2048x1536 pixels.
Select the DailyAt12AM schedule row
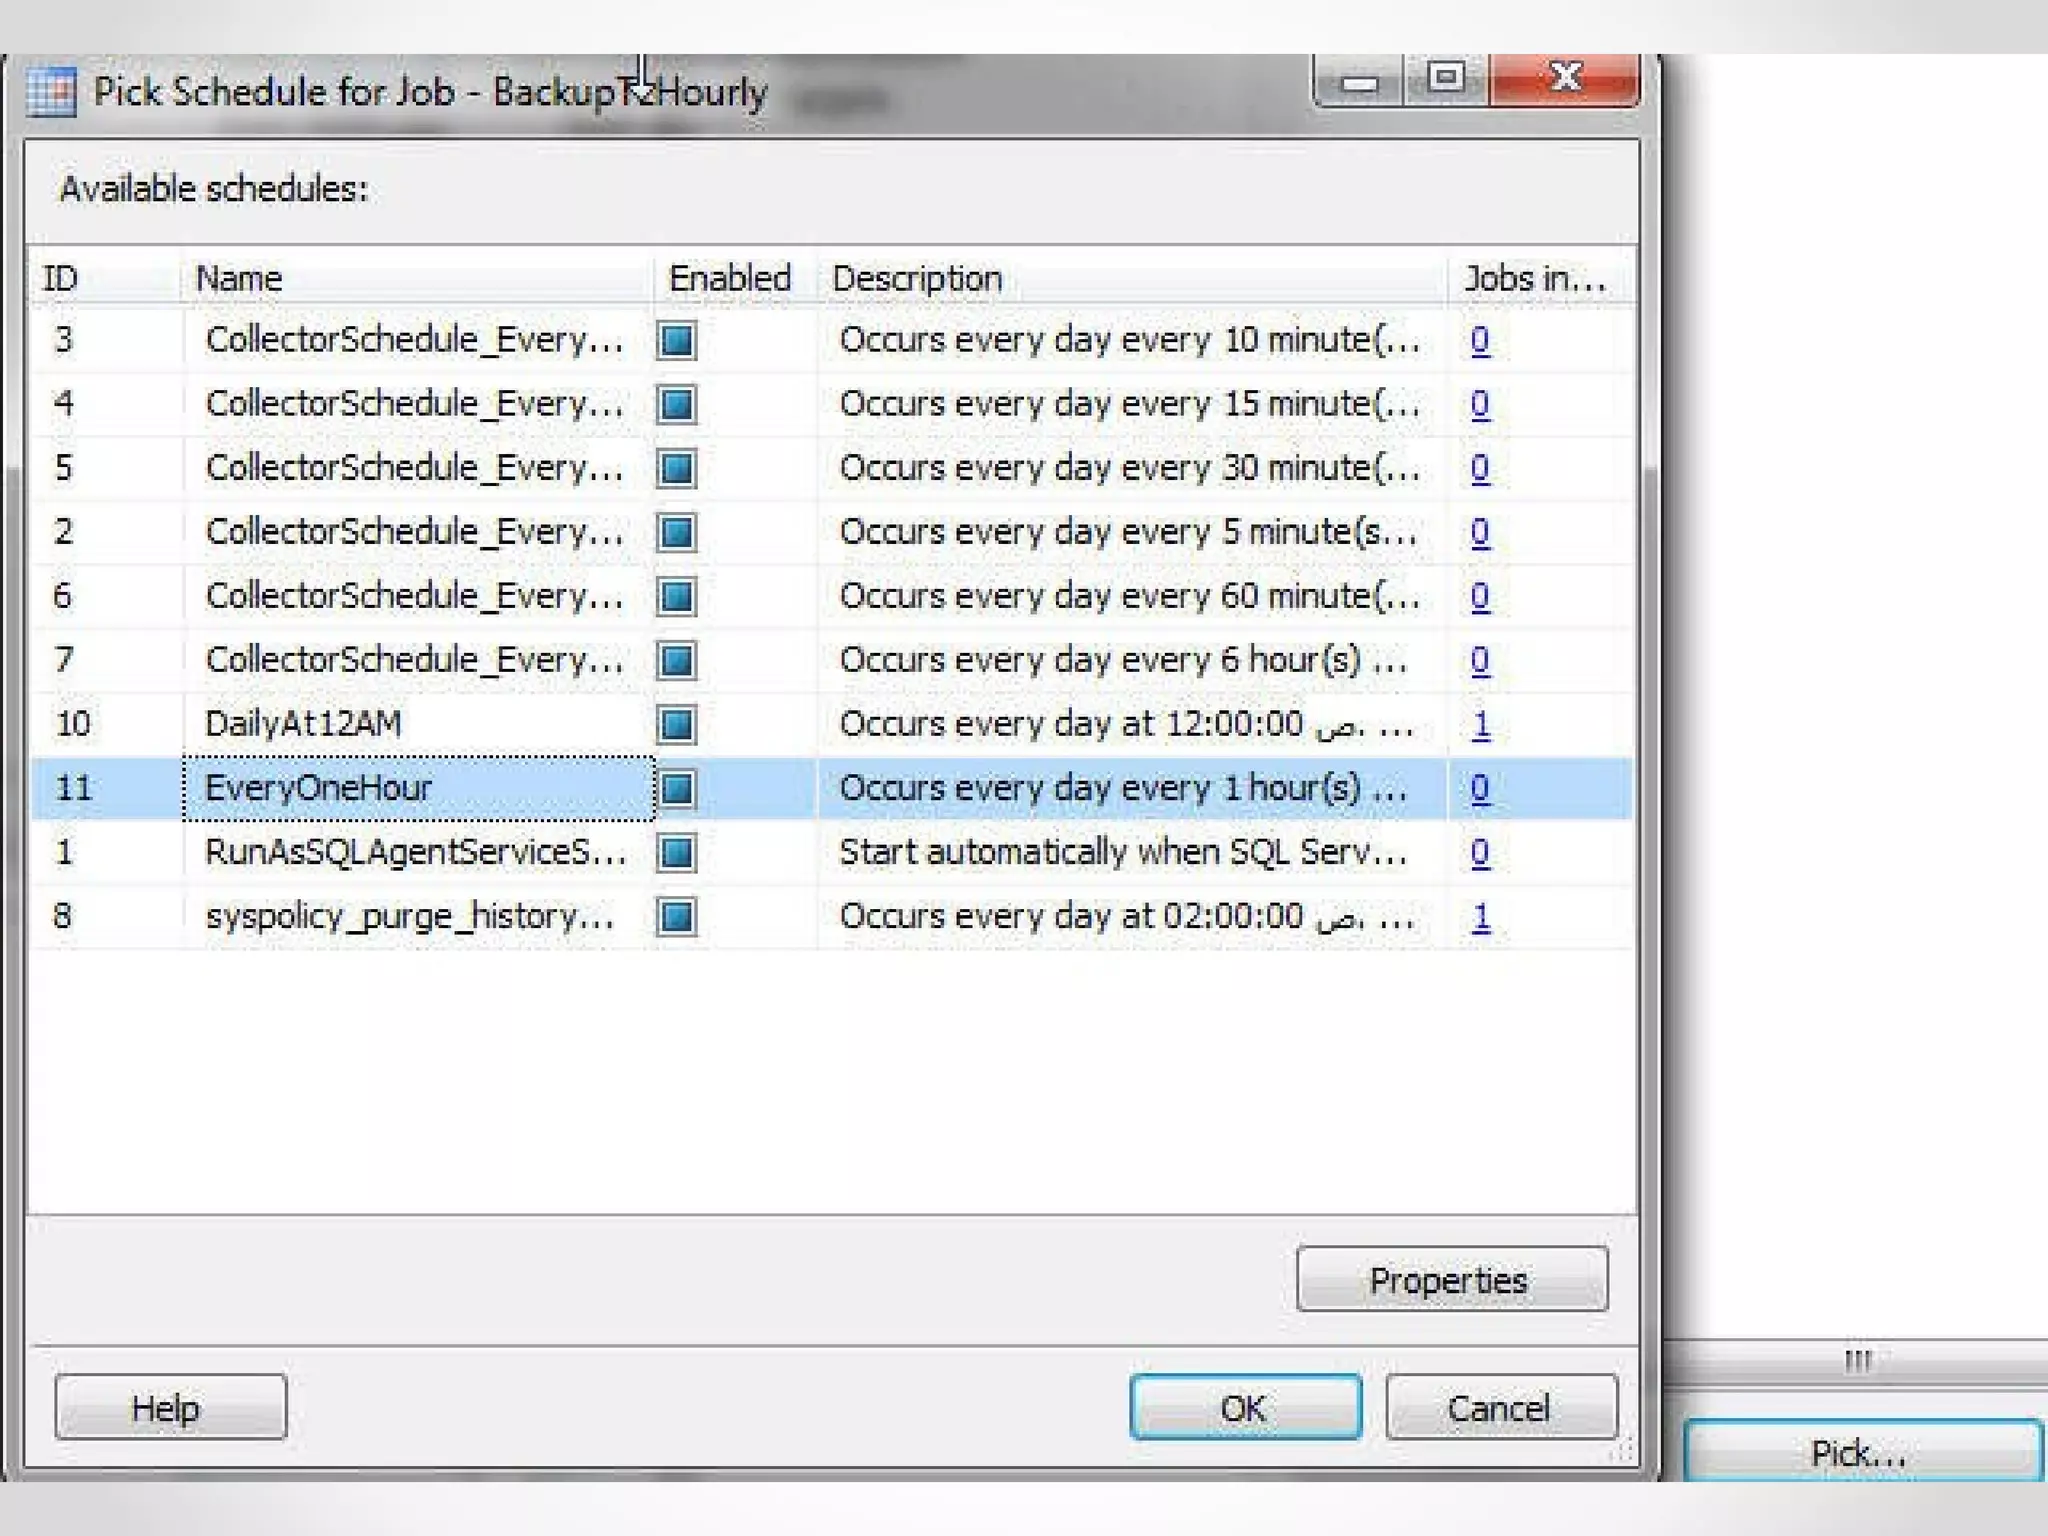(303, 724)
